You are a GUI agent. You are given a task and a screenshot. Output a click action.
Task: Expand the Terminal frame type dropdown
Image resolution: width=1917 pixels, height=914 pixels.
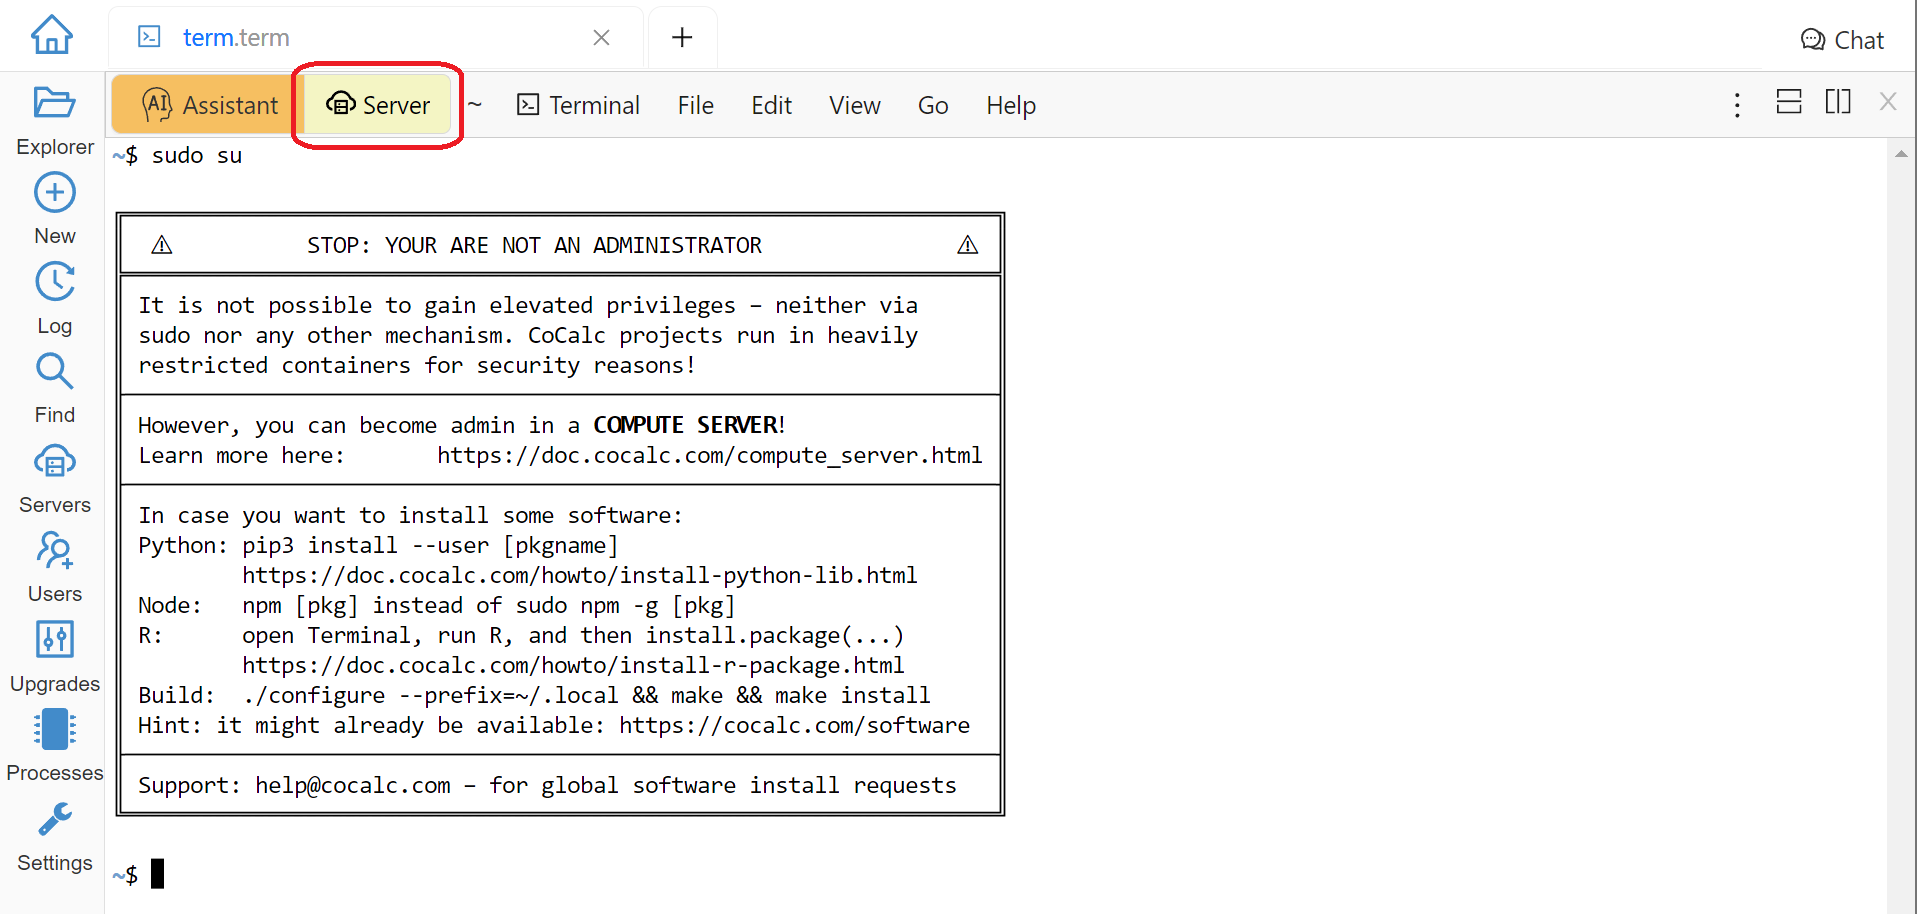(578, 105)
